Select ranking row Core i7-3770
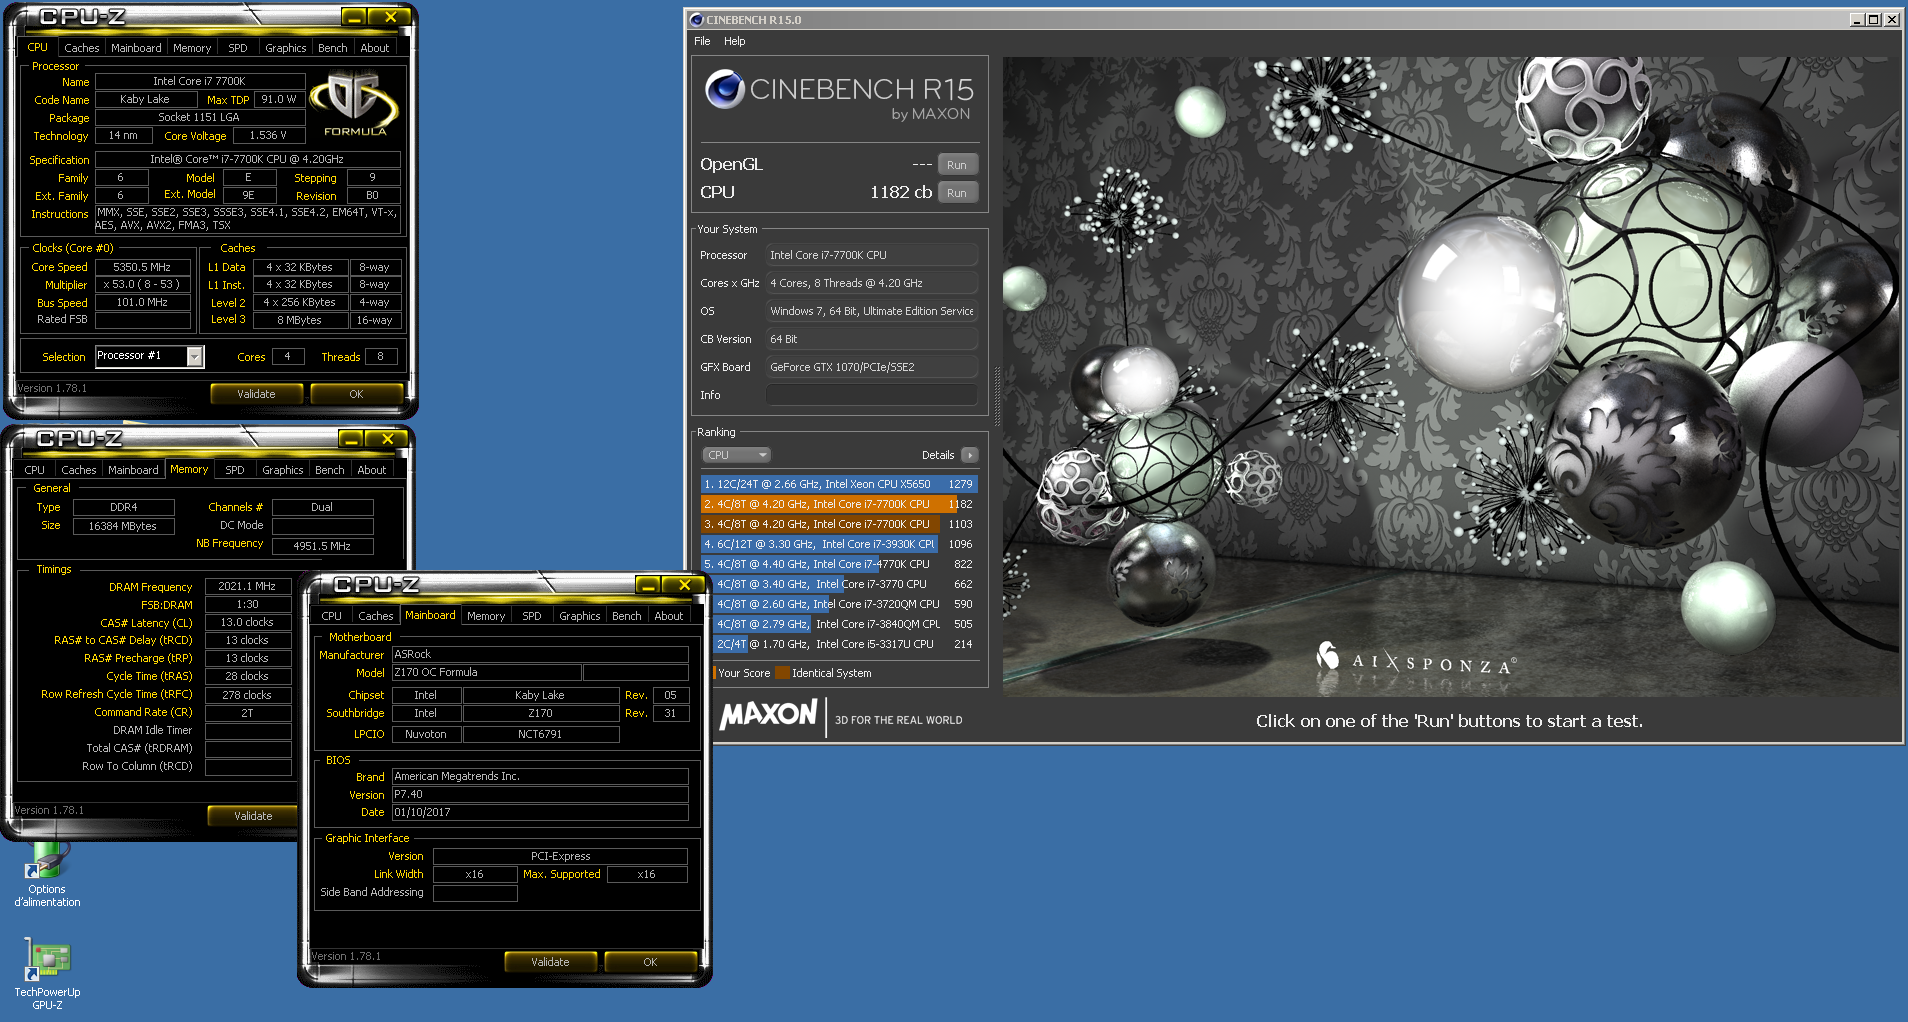Image resolution: width=1908 pixels, height=1022 pixels. coord(845,584)
